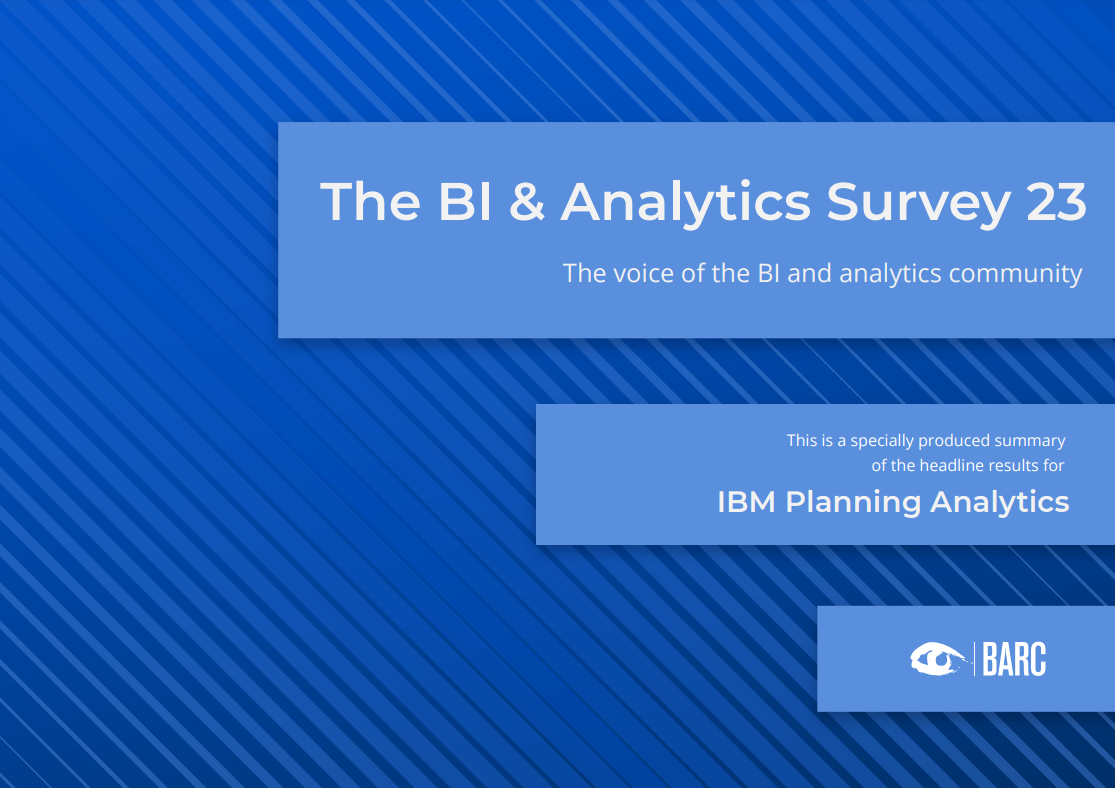Click the BARC wordmark text
The width and height of the screenshot is (1115, 788).
(1014, 659)
